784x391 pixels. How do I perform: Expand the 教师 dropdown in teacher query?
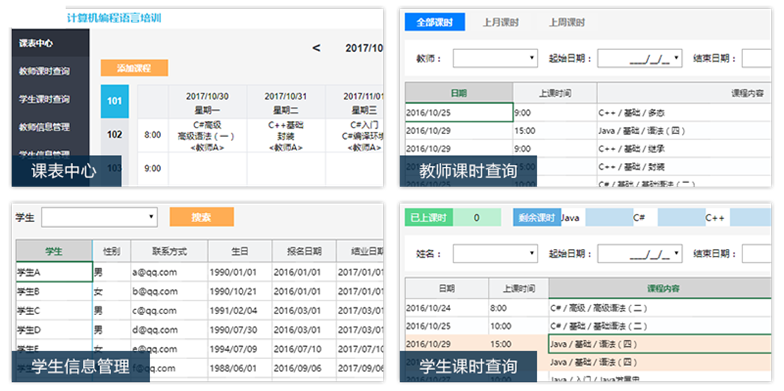coord(495,58)
